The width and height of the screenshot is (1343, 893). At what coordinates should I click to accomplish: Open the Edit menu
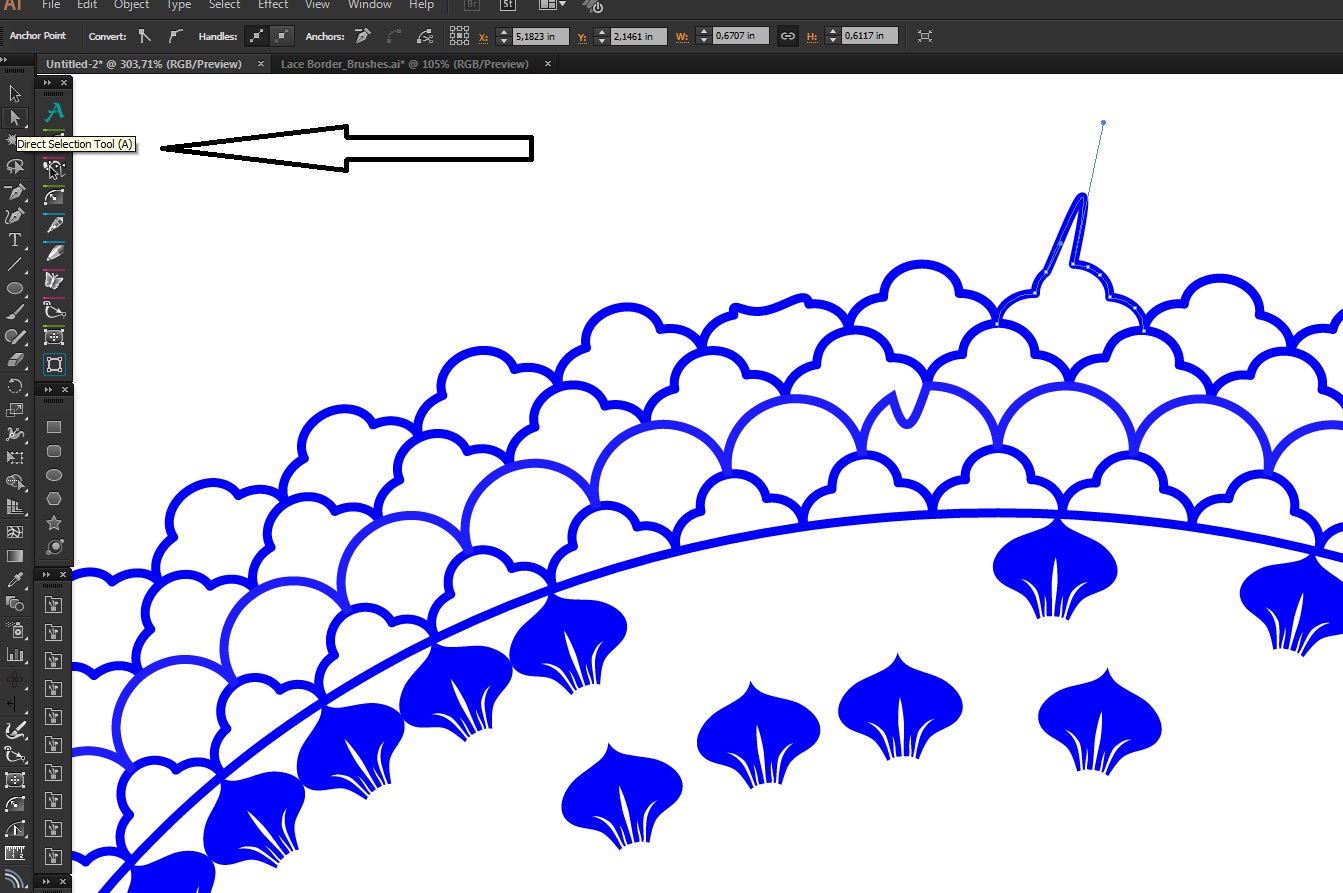pyautogui.click(x=87, y=5)
